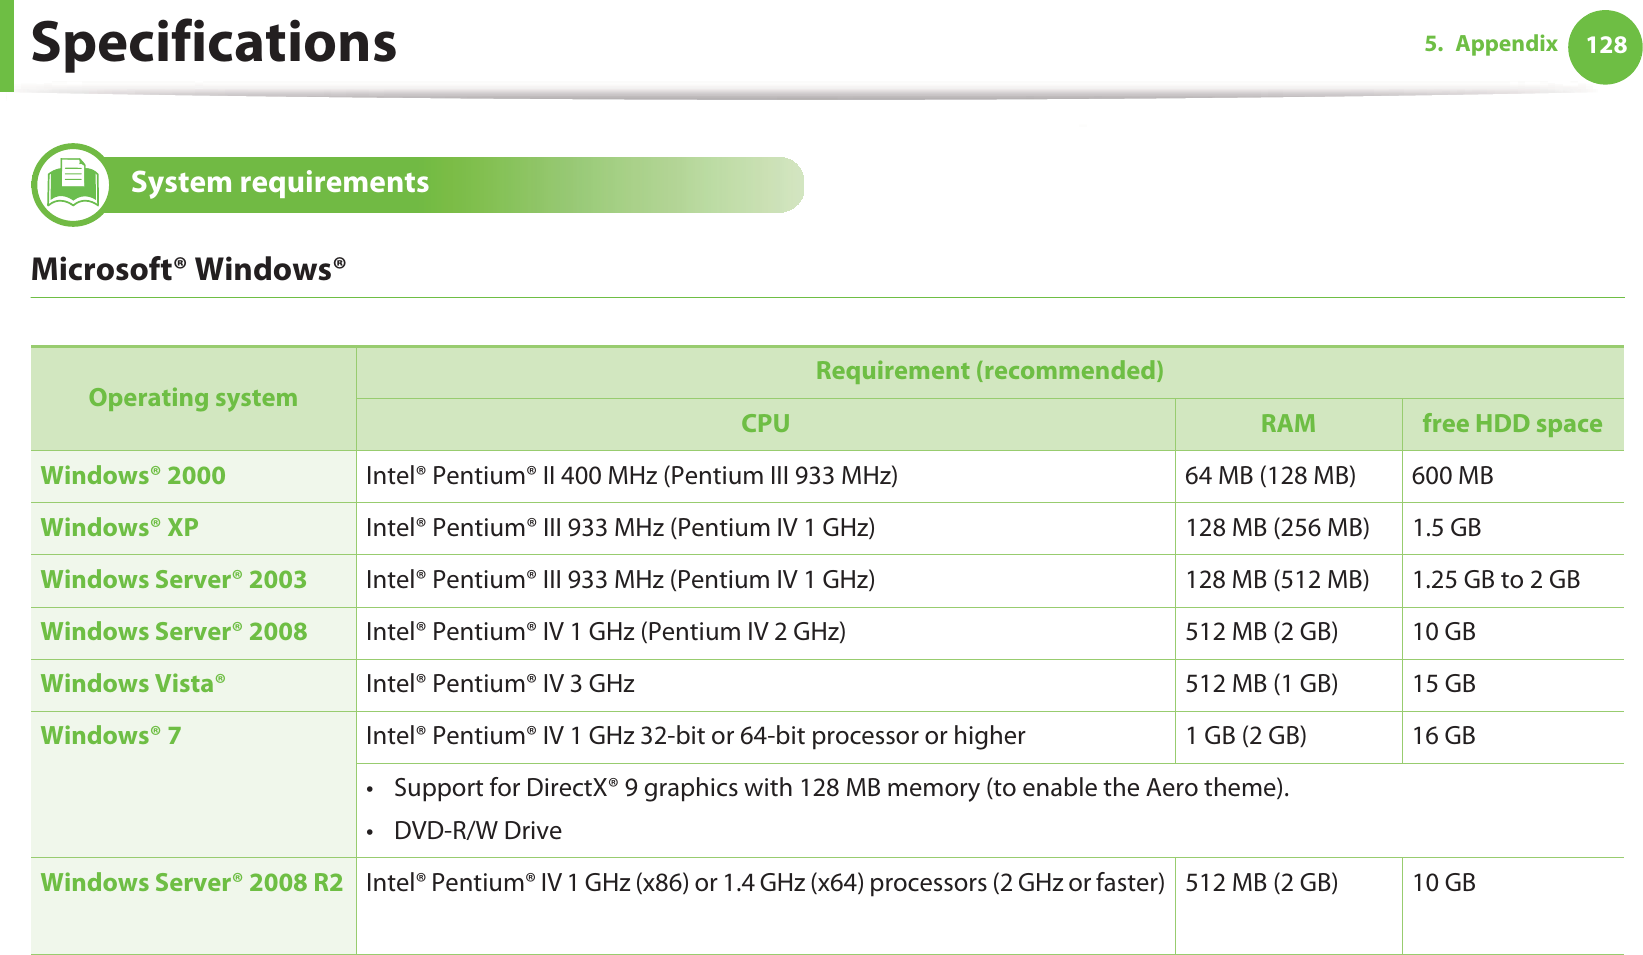
Task: Click the Operating system column header
Action: [x=193, y=398]
